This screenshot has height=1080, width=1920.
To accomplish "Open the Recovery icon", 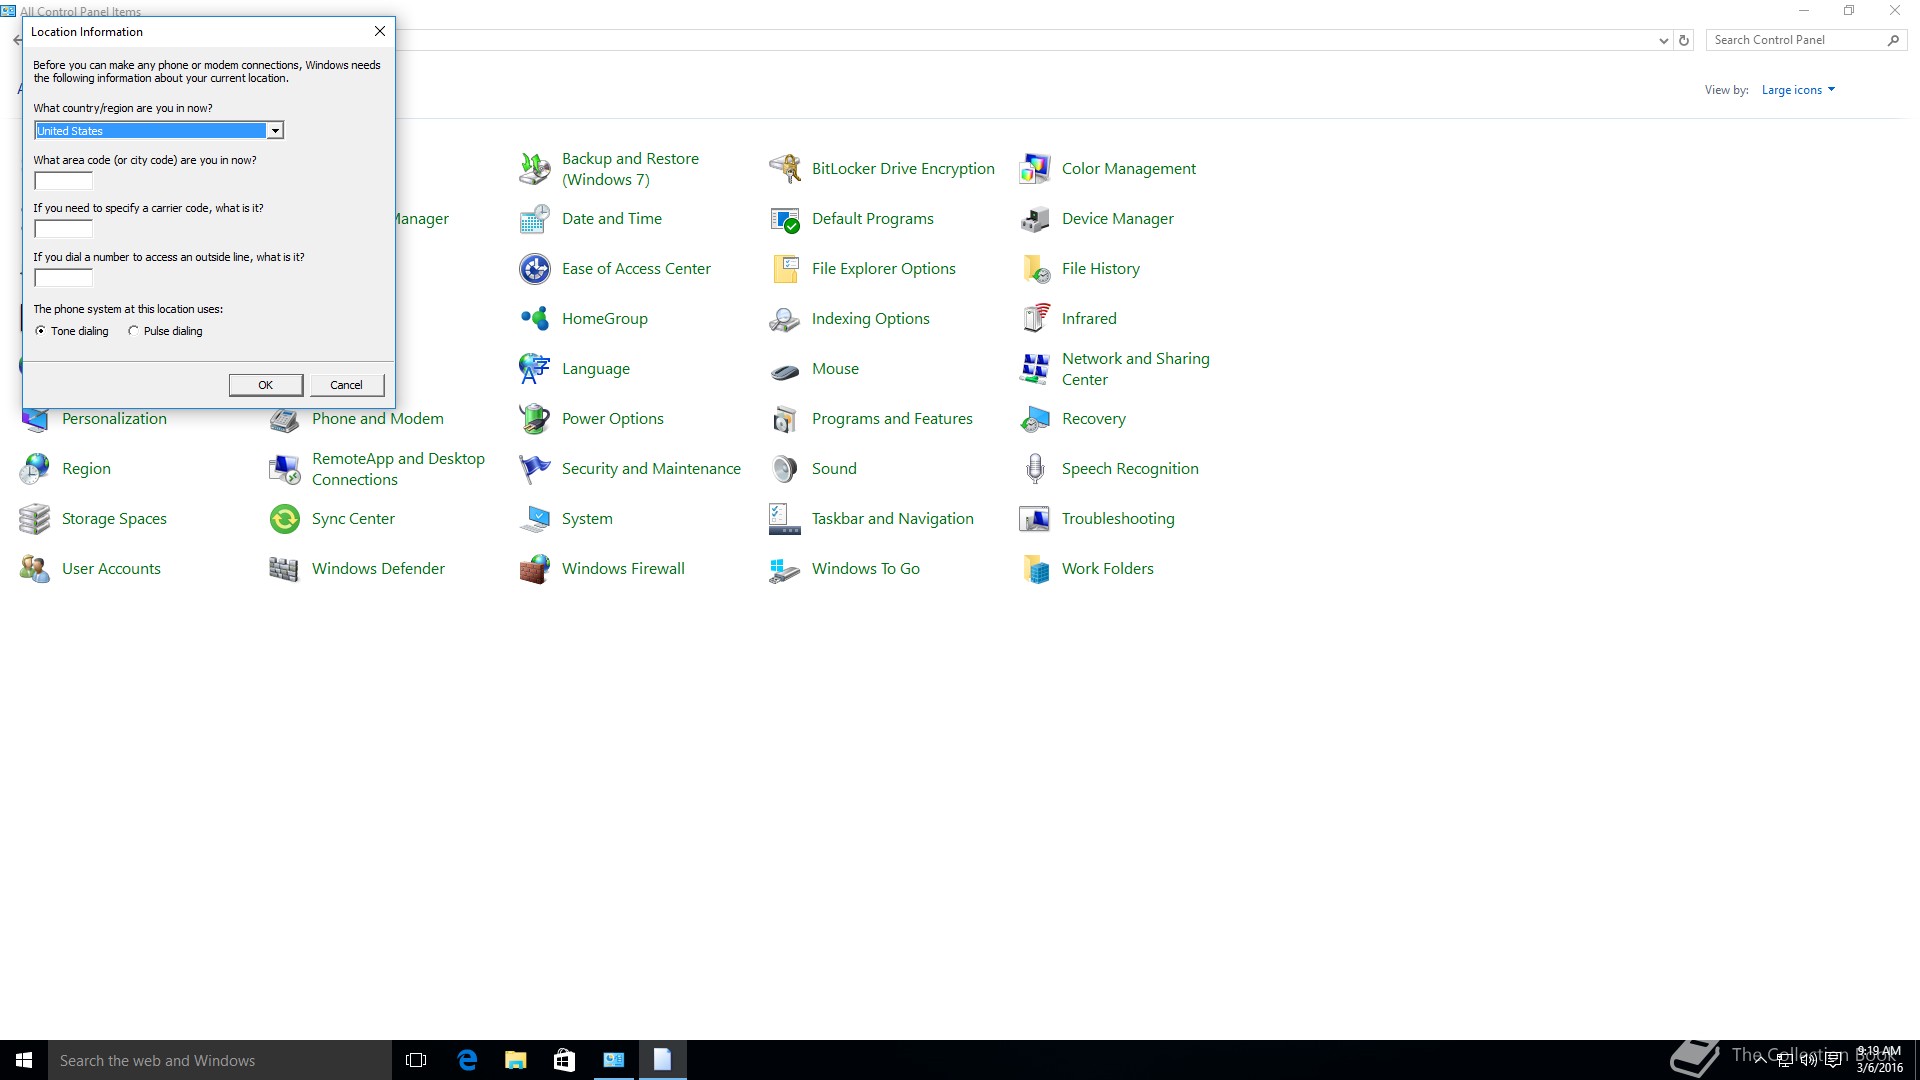I will [1035, 419].
